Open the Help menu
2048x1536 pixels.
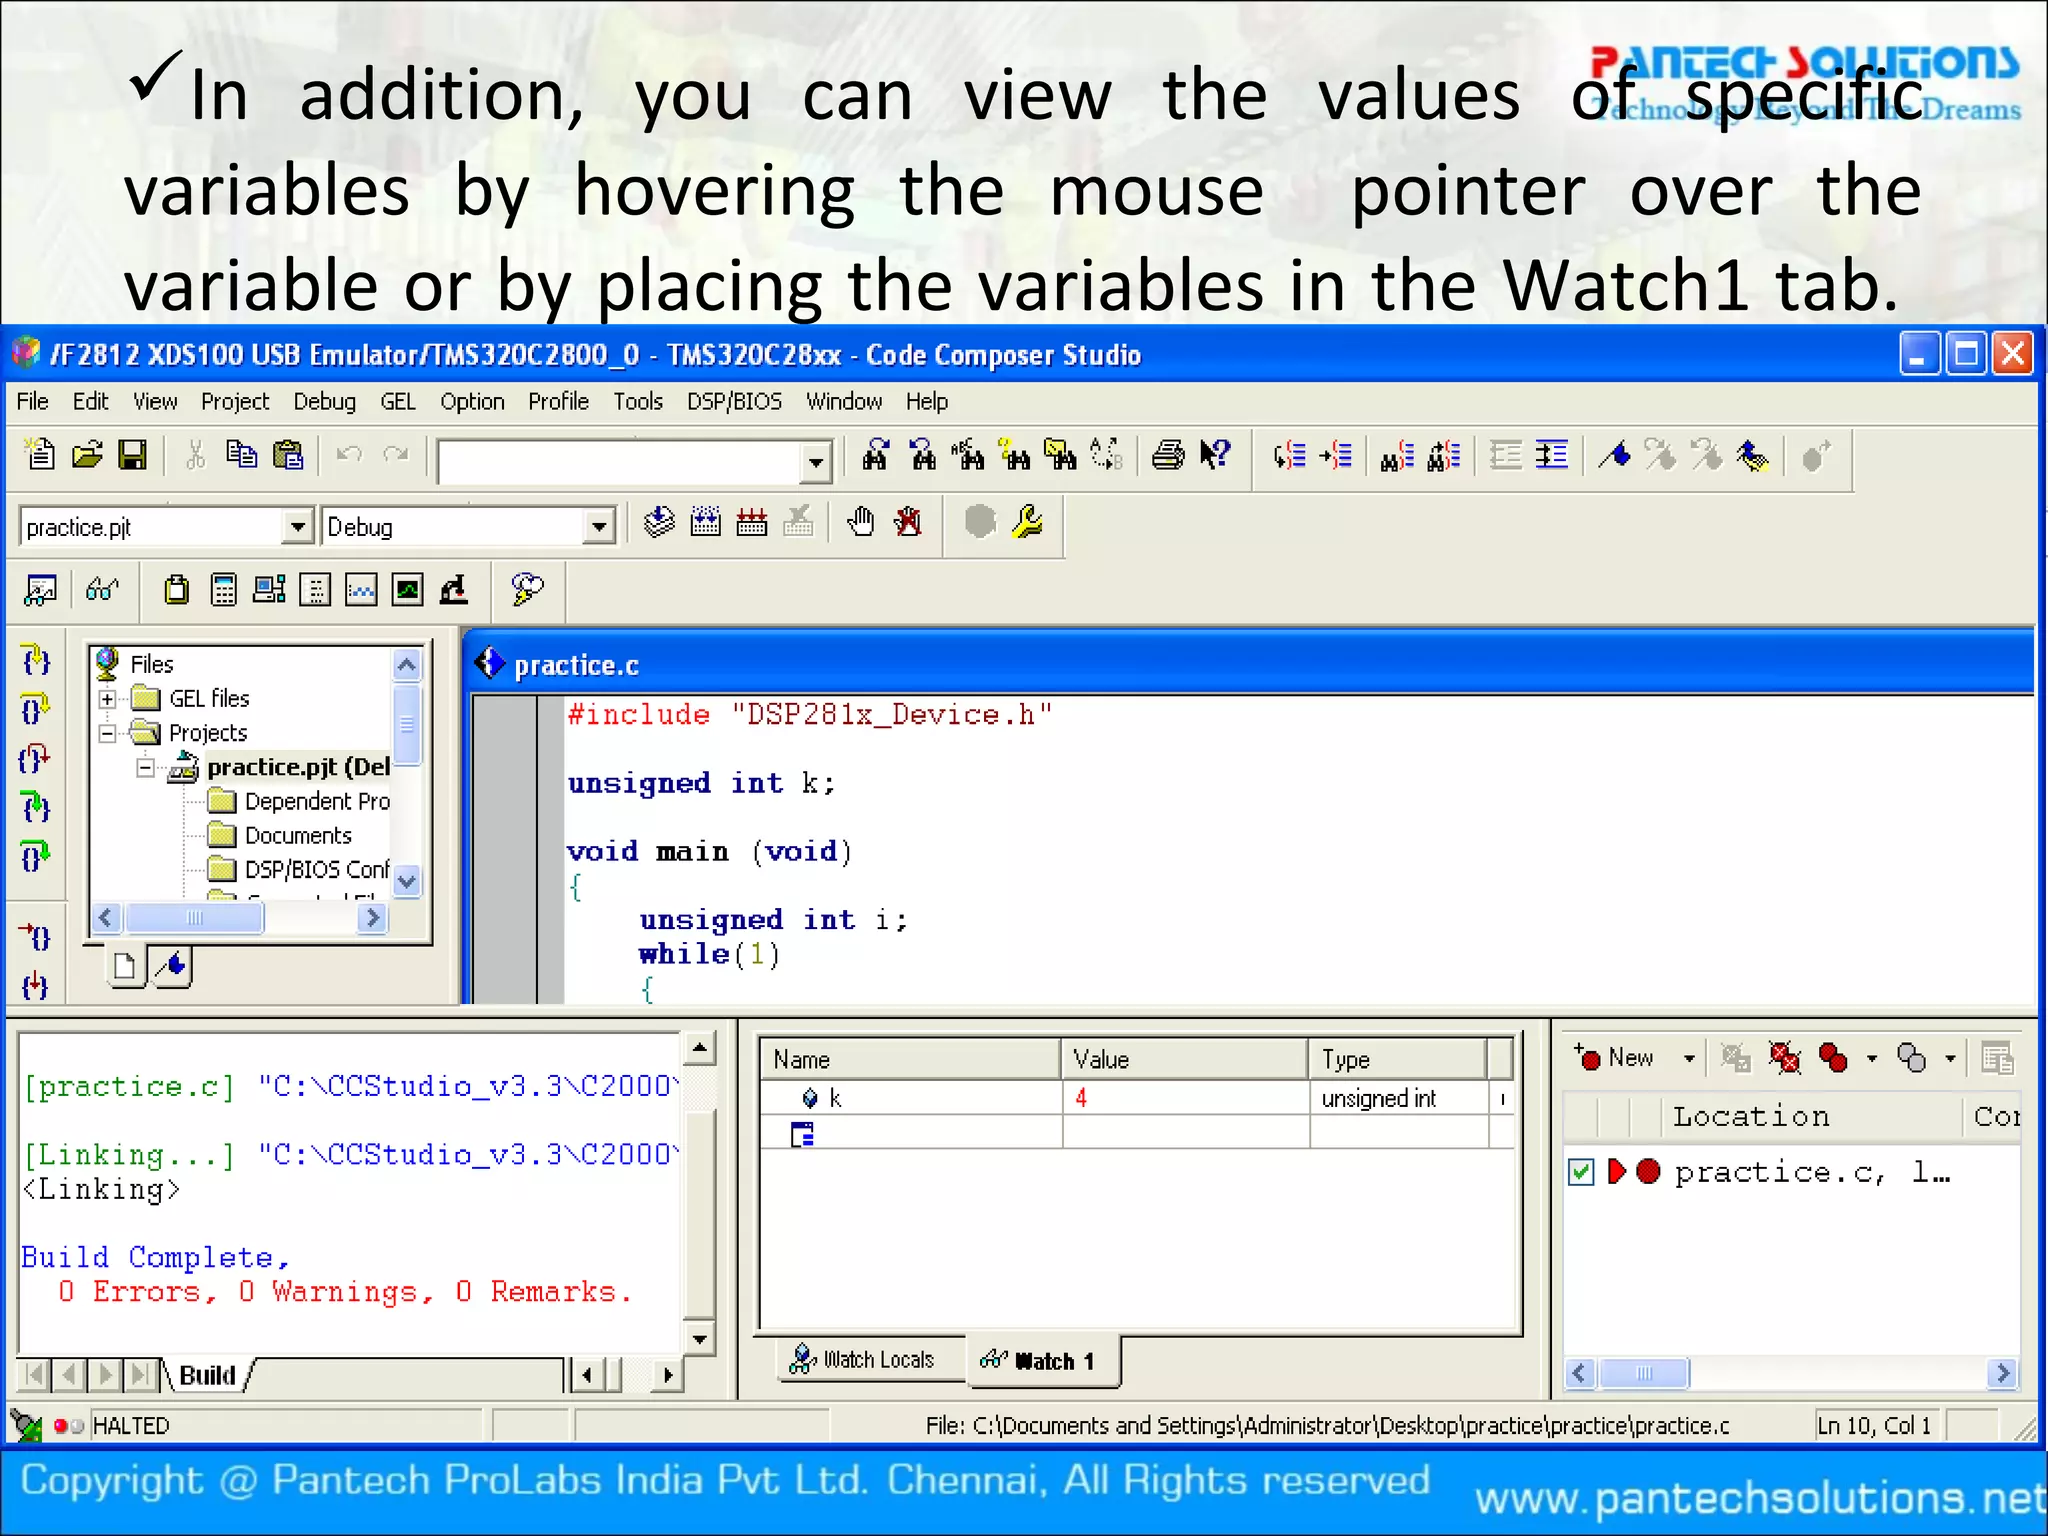tap(927, 401)
